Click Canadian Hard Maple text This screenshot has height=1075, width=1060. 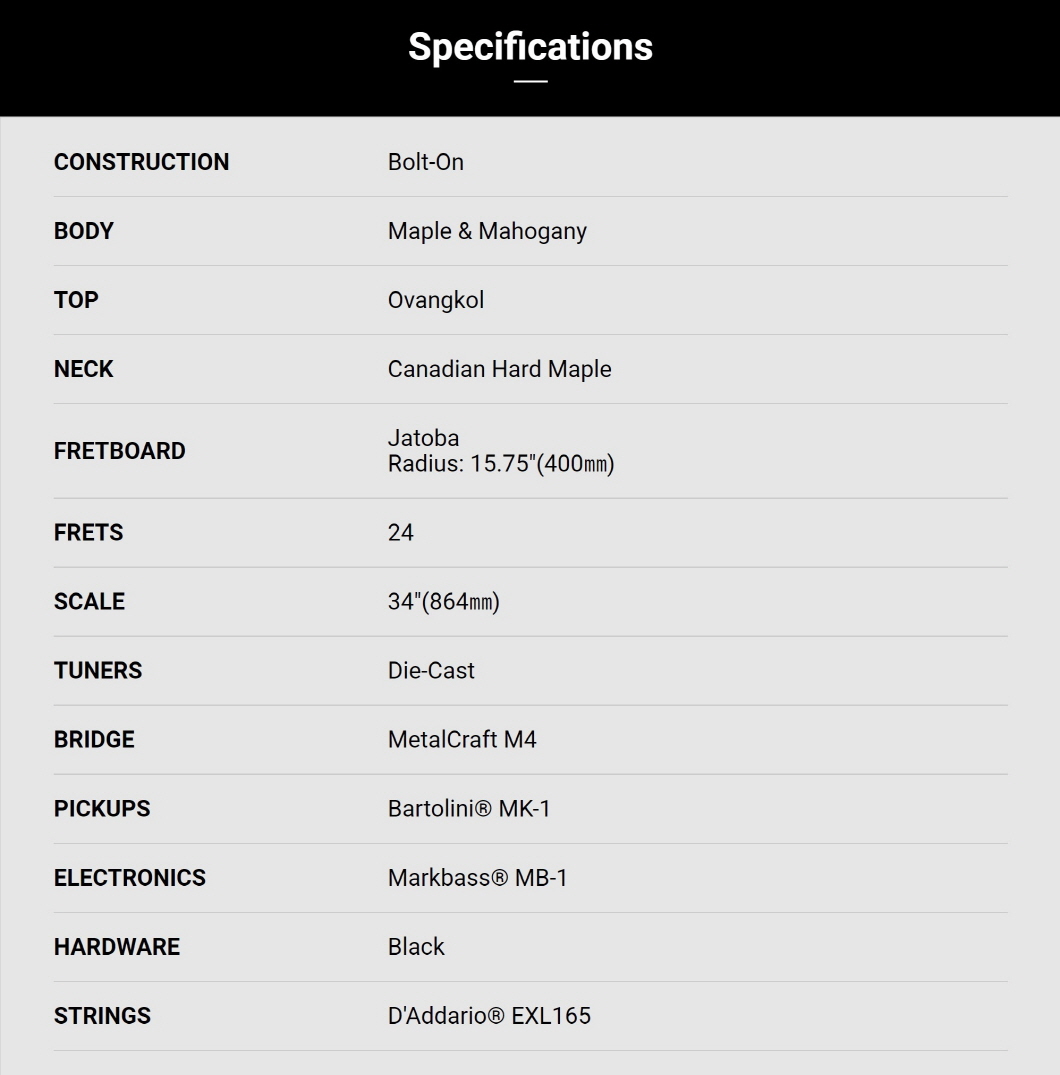point(500,369)
